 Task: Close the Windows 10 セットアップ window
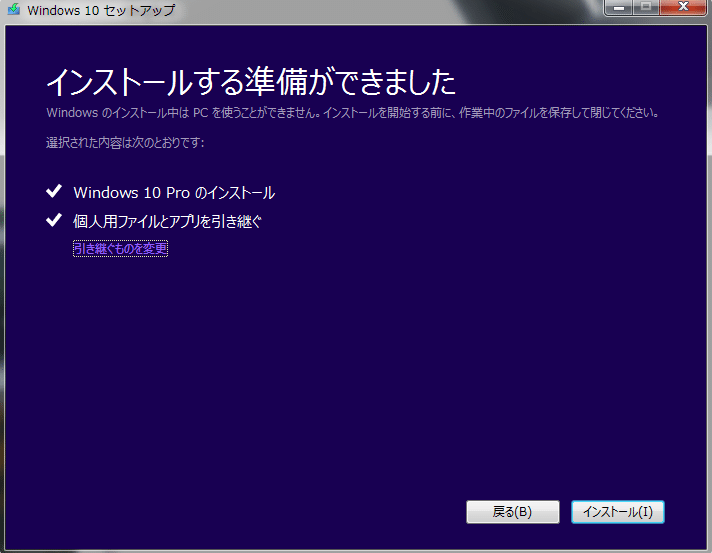683,7
